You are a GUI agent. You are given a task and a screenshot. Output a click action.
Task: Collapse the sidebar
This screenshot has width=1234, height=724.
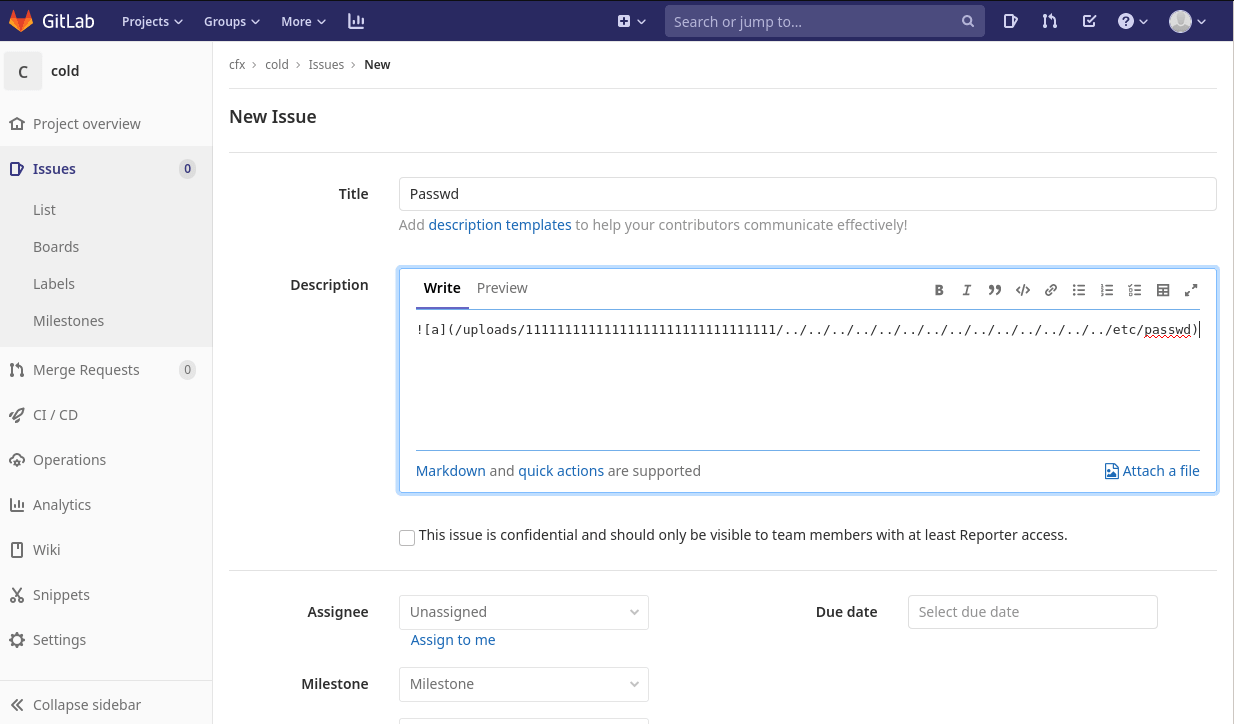(x=86, y=705)
